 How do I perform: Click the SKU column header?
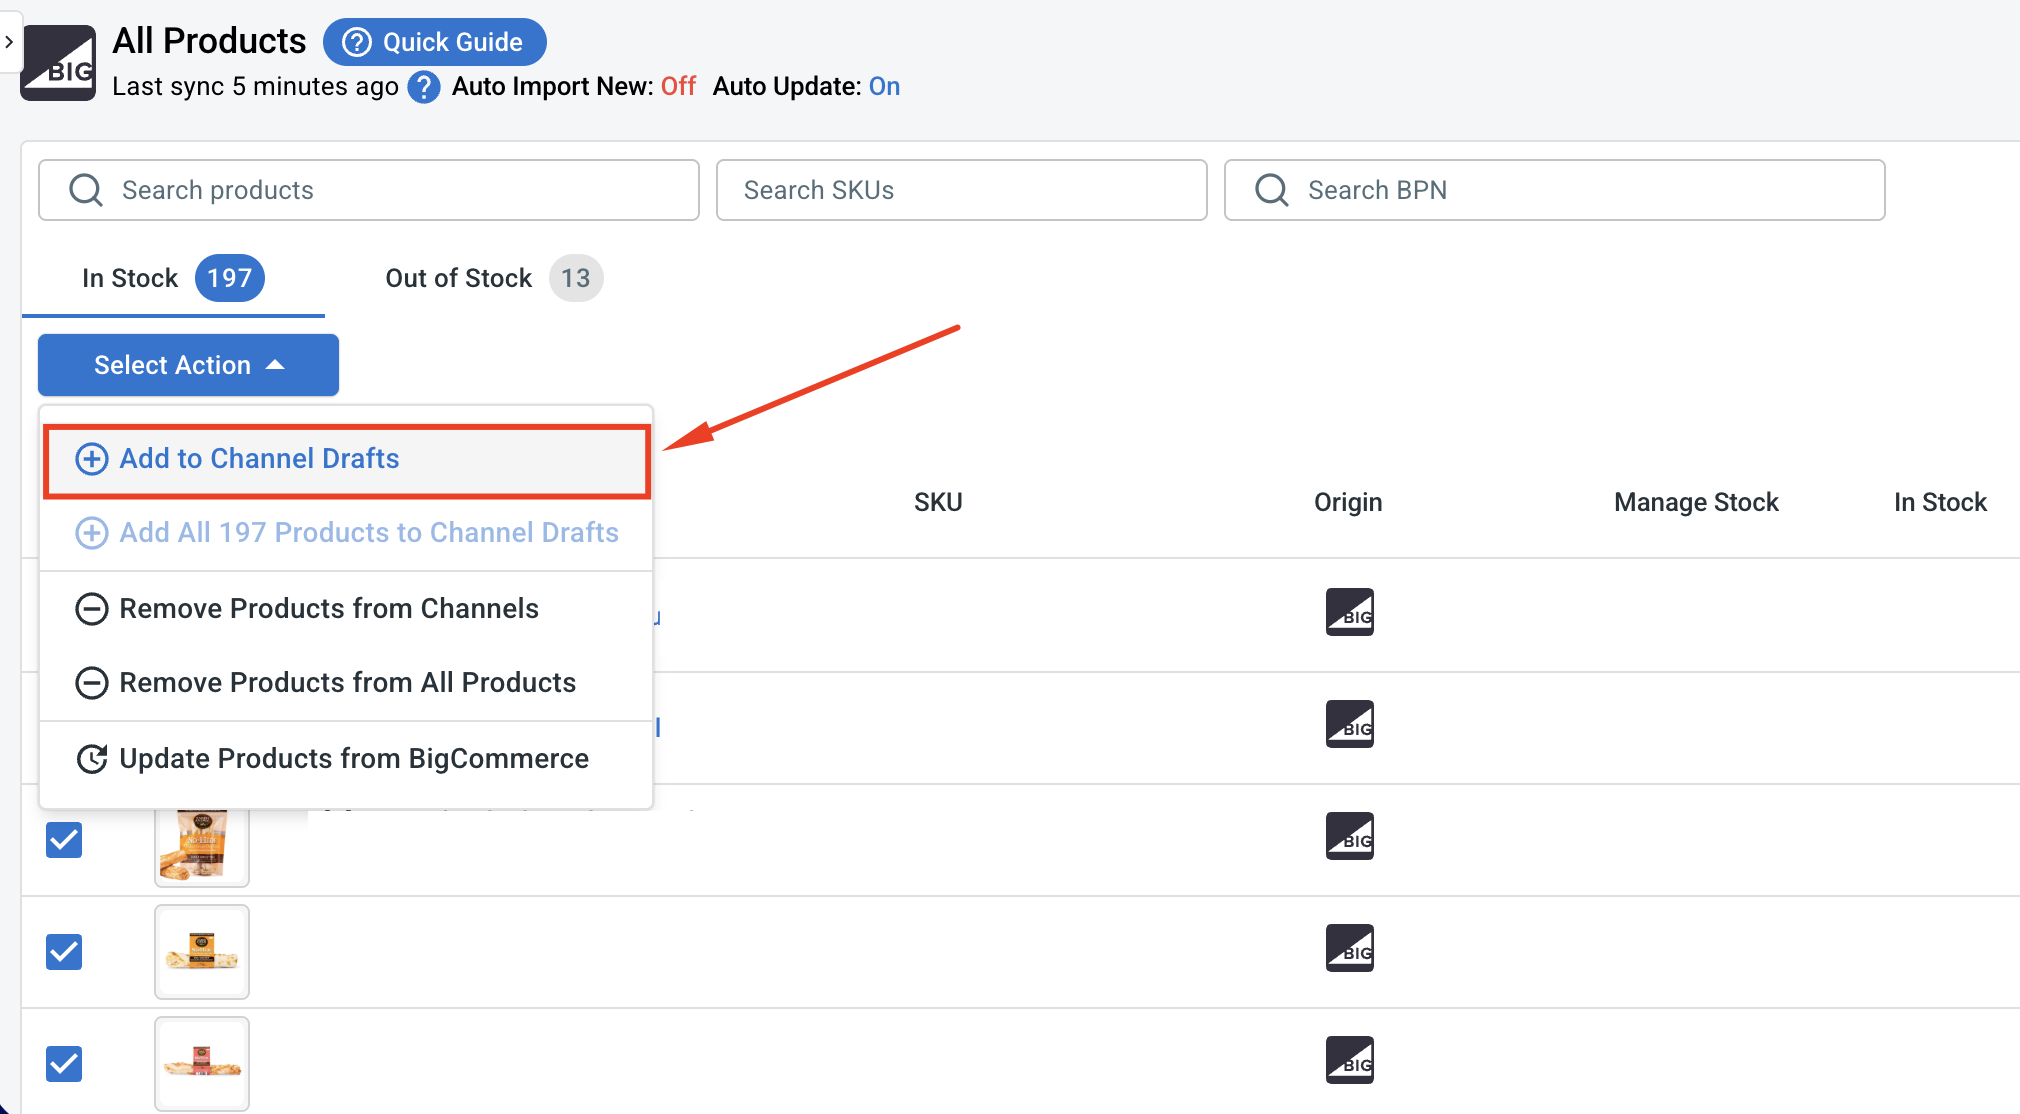click(x=938, y=502)
